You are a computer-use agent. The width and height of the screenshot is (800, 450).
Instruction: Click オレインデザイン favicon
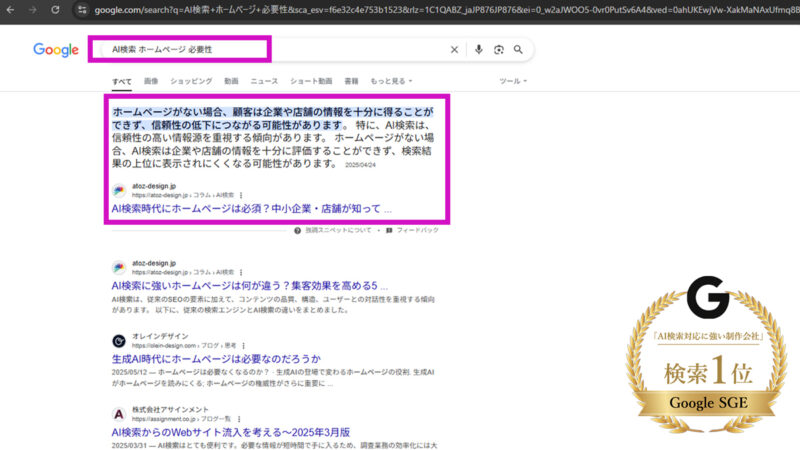pyautogui.click(x=119, y=341)
